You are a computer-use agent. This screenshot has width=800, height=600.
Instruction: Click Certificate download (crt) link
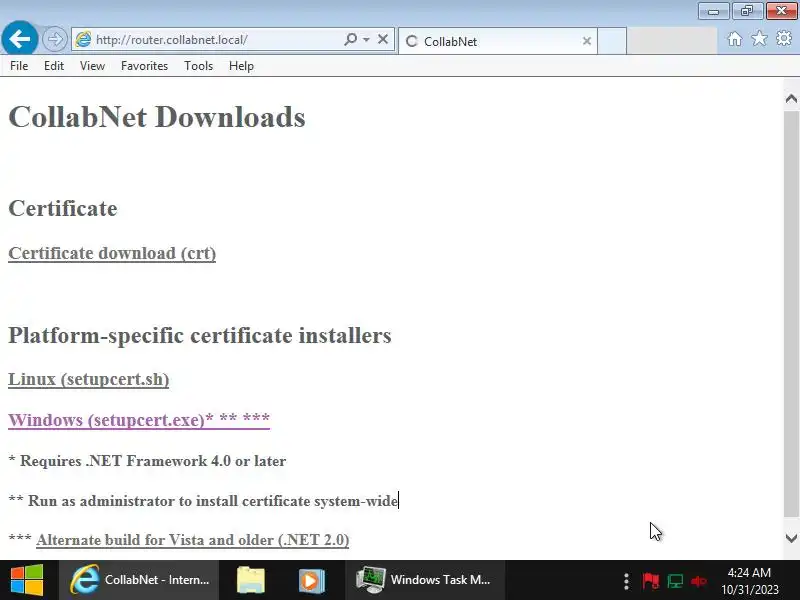point(112,253)
